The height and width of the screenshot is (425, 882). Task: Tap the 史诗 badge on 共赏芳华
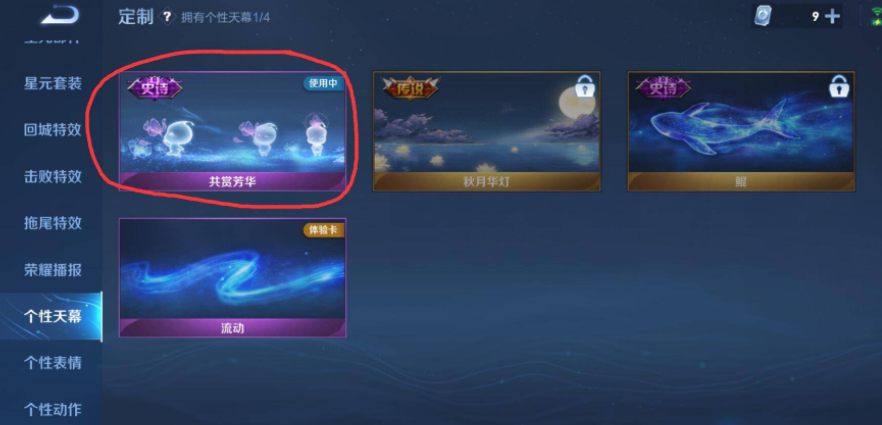(155, 88)
